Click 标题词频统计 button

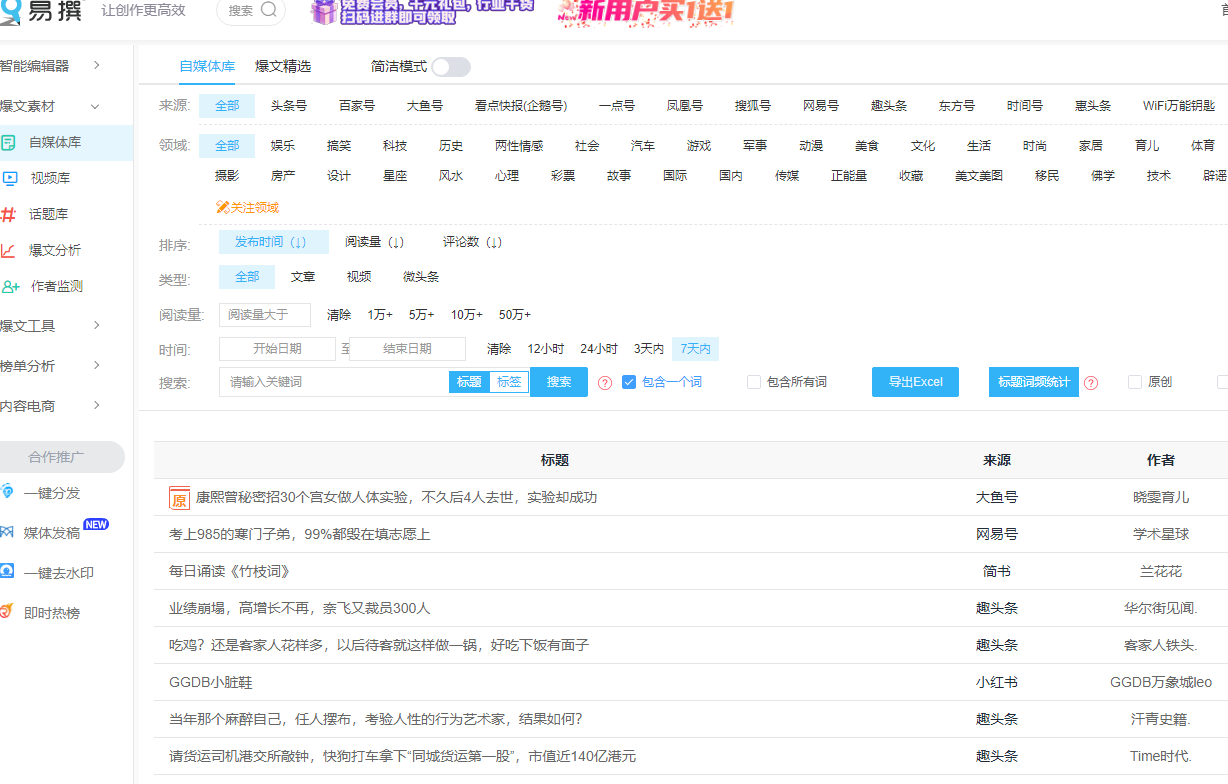point(1034,382)
